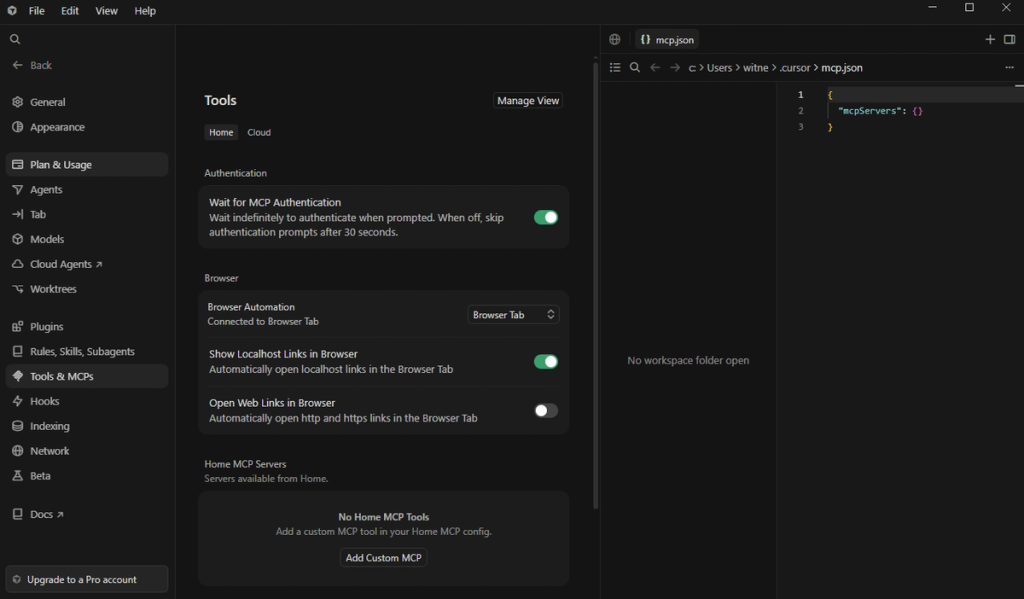Open Models cube icon
The width and height of the screenshot is (1024, 599).
point(18,239)
